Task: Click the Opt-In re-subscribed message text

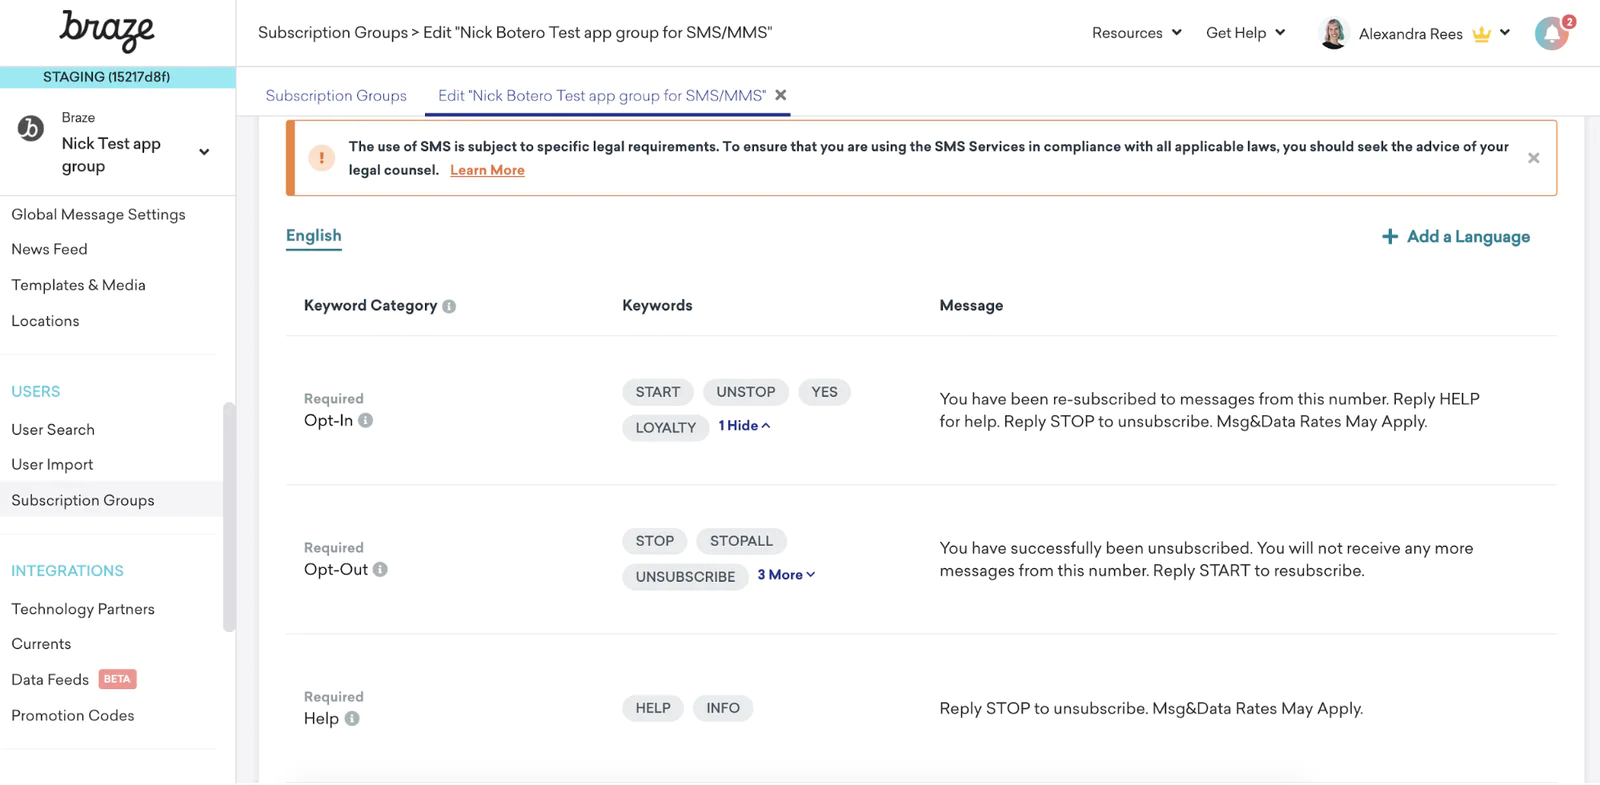Action: tap(1209, 410)
